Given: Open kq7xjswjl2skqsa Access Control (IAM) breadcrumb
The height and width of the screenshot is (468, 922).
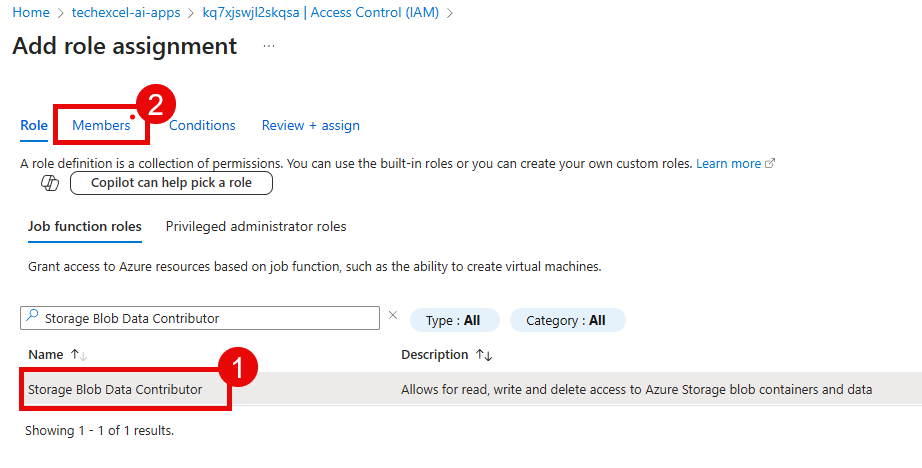Looking at the screenshot, I should [320, 12].
